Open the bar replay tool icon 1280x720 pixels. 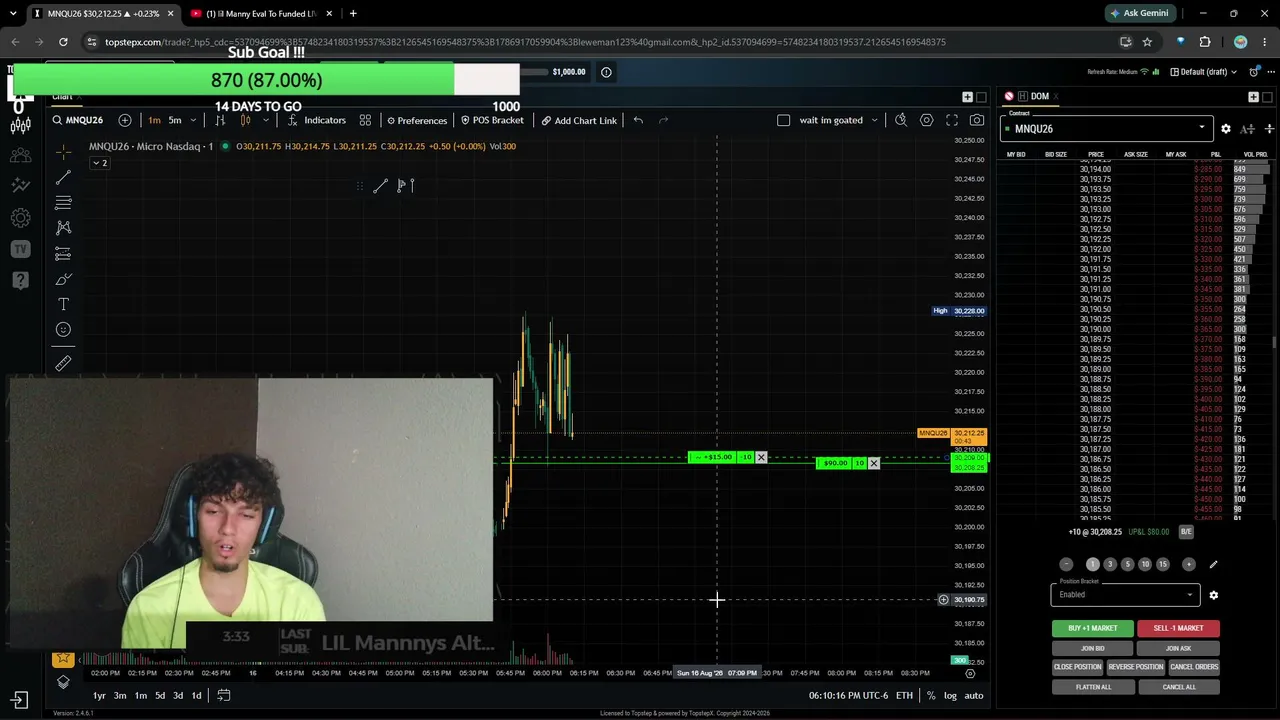(220, 120)
